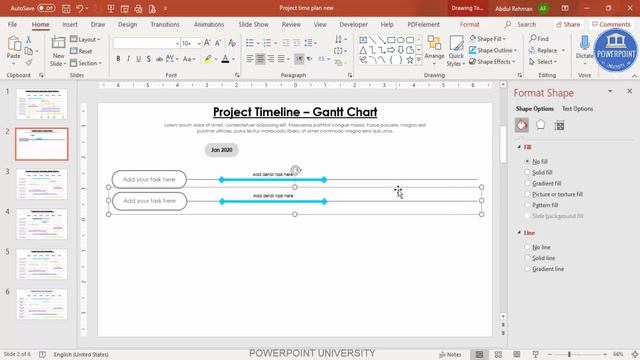Switch to the Design tab
Image resolution: width=640 pixels, height=360 pixels.
pyautogui.click(x=127, y=24)
